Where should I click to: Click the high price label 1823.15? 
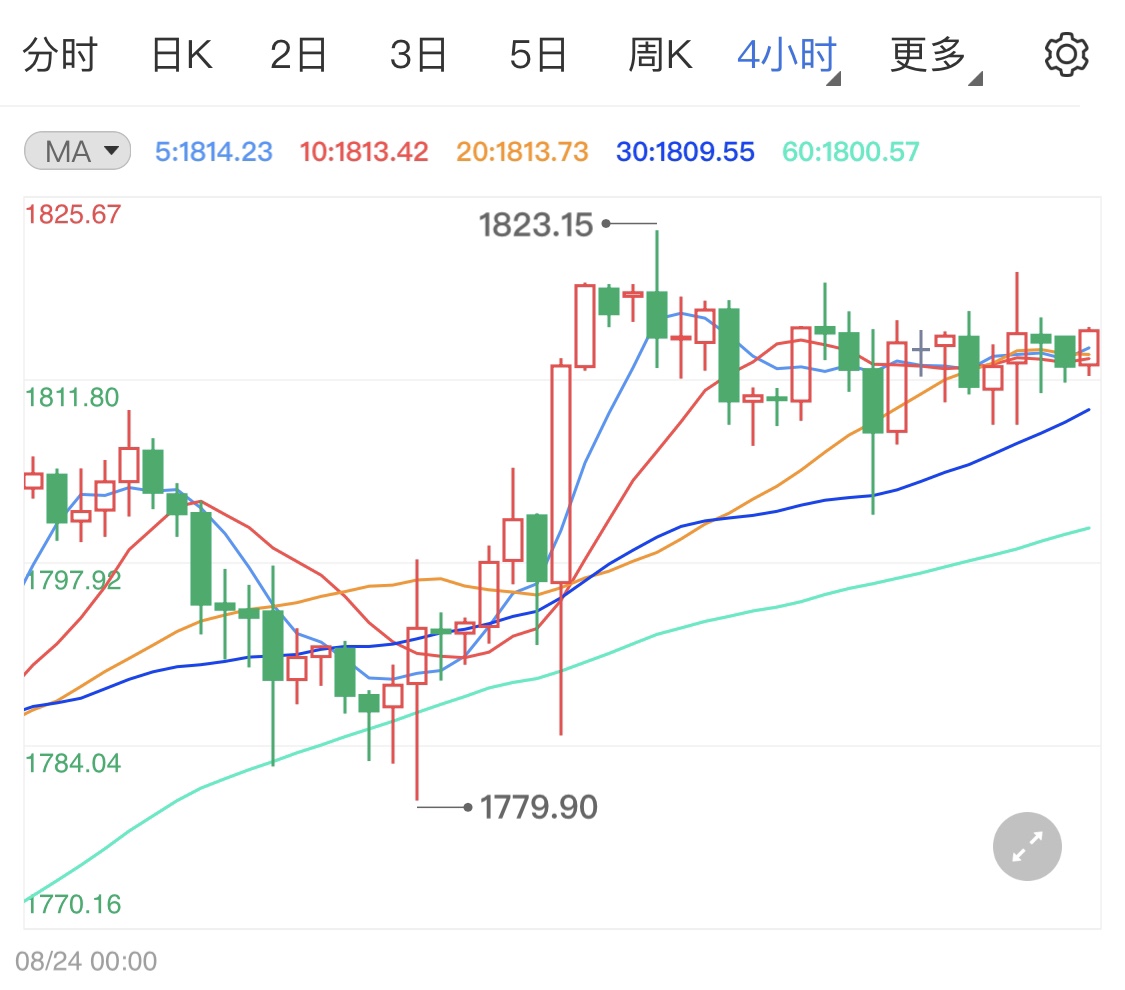pos(537,225)
